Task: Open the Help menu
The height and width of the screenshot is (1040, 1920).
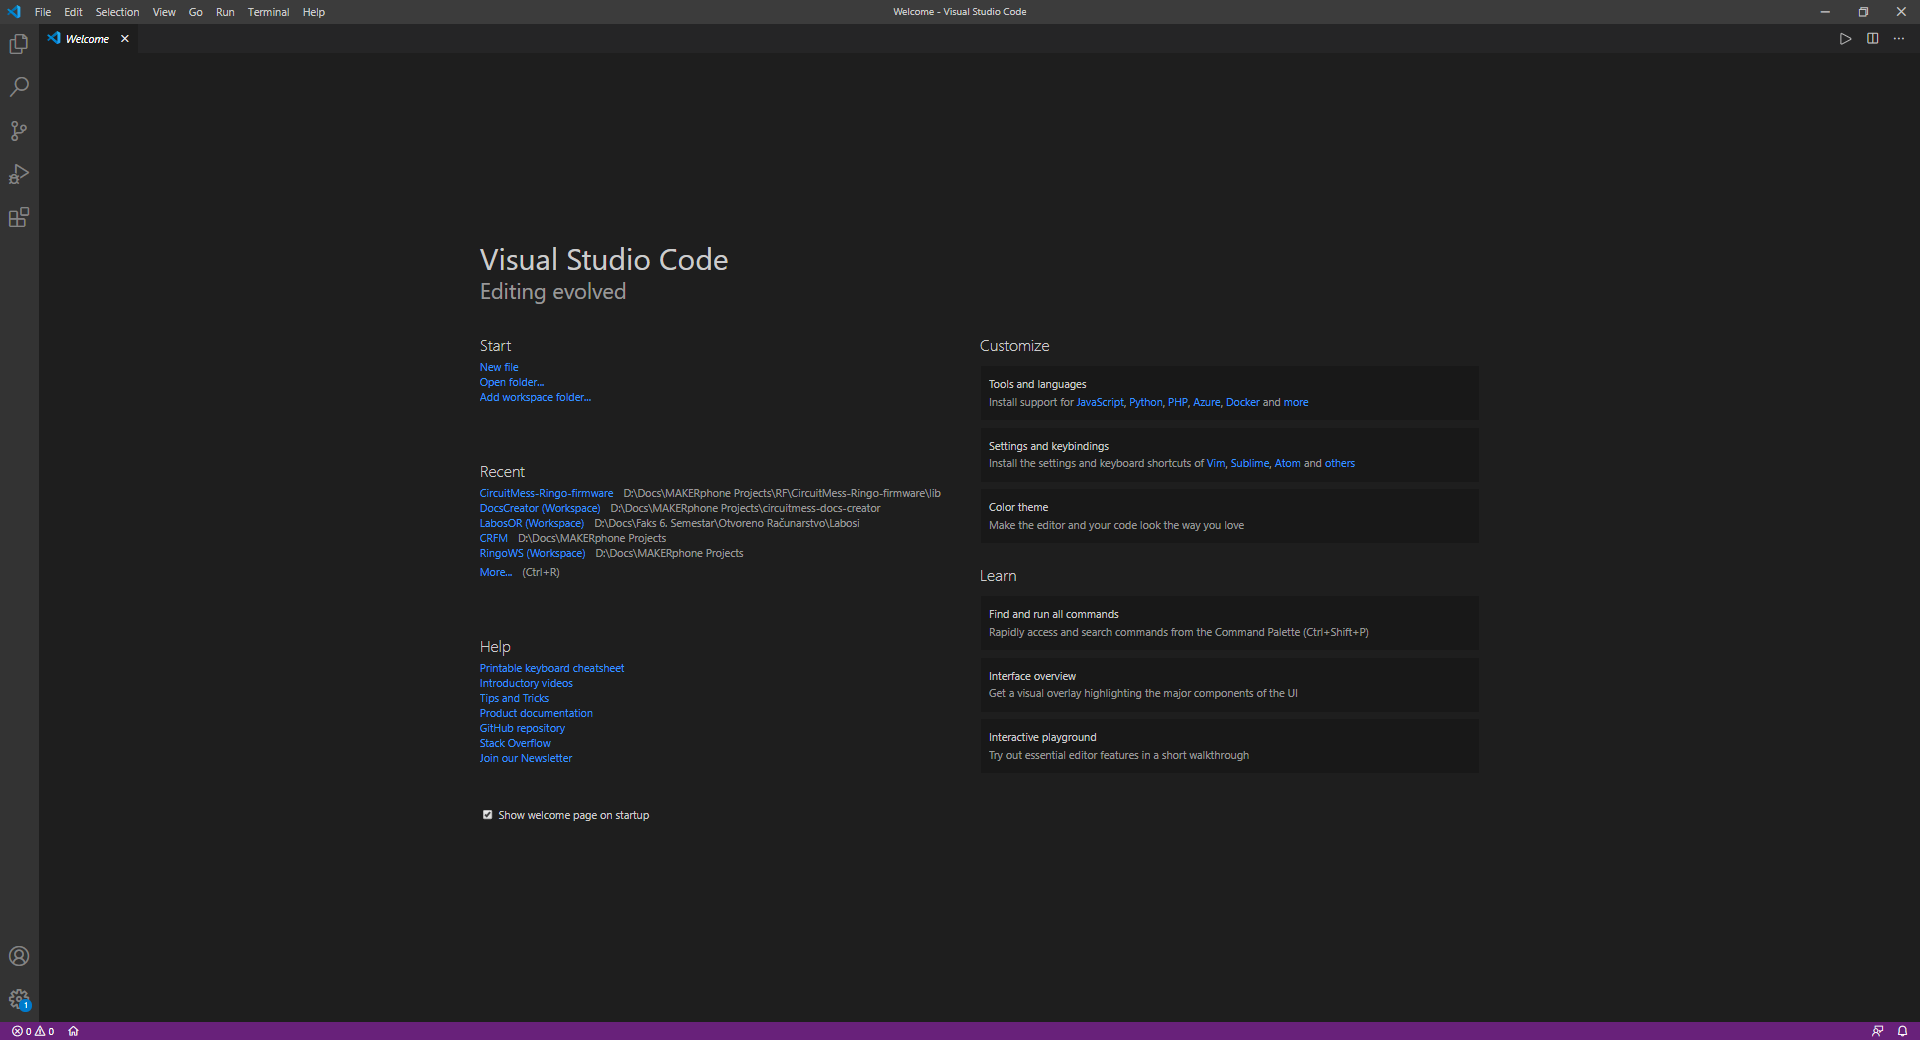Action: click(314, 12)
